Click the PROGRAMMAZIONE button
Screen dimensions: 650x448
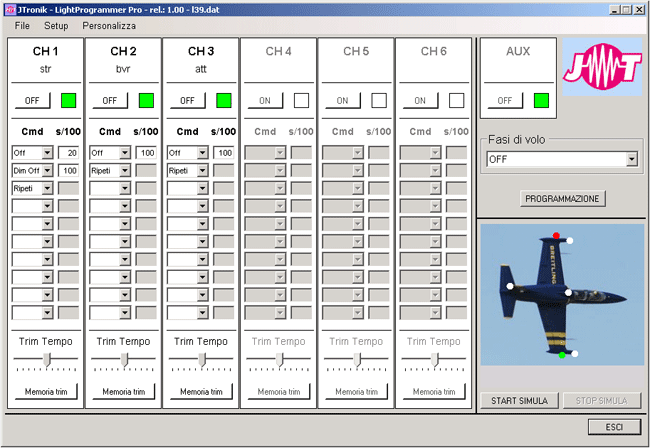(x=563, y=199)
